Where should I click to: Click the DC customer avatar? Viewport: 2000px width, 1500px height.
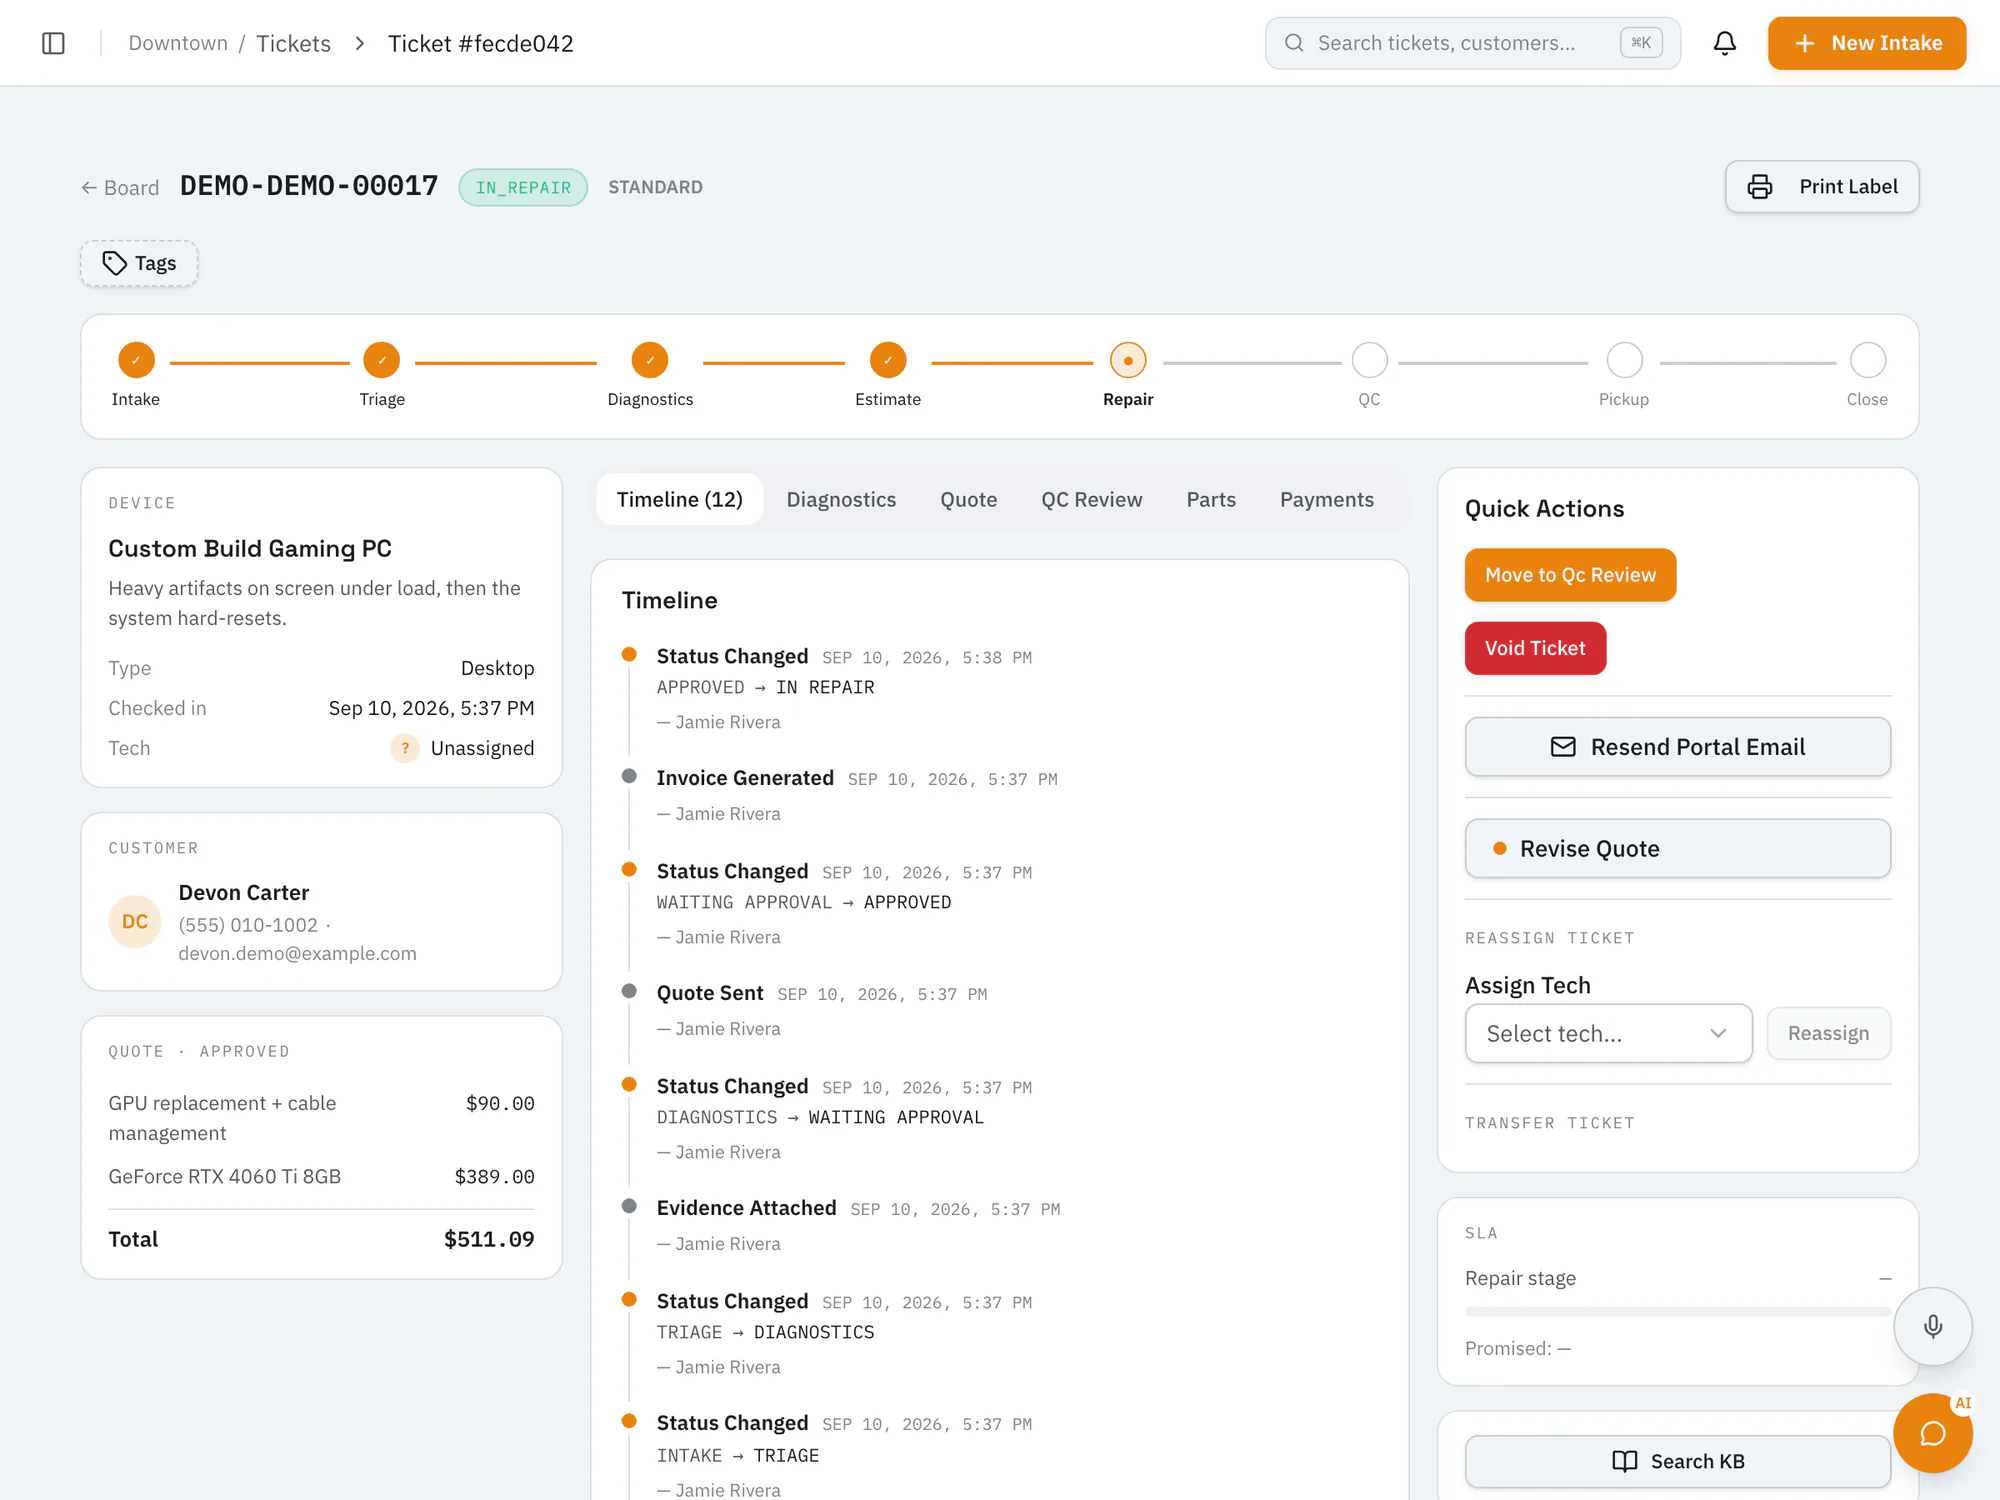click(135, 921)
